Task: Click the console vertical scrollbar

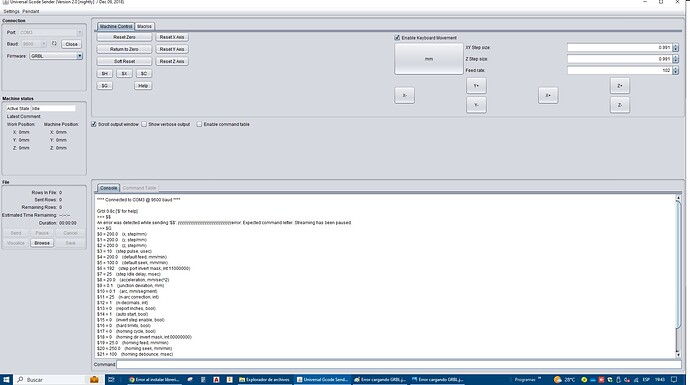Action: pos(678,276)
